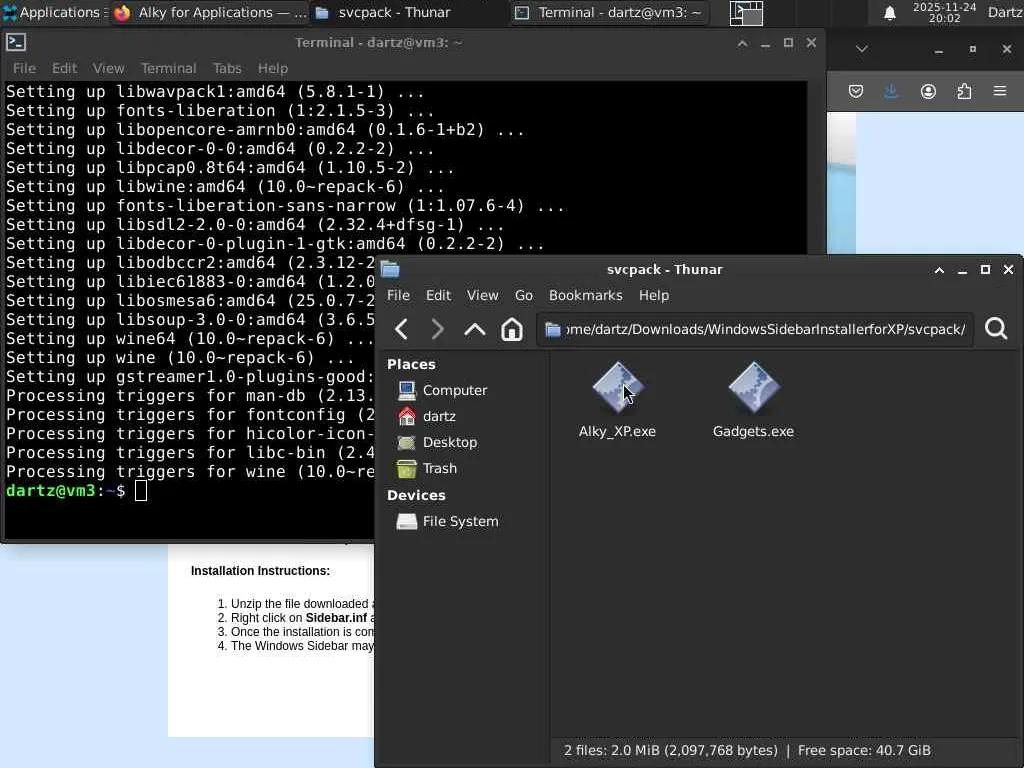This screenshot has width=1024, height=768.
Task: Select the Alky_XP.exe file icon
Action: tap(617, 388)
